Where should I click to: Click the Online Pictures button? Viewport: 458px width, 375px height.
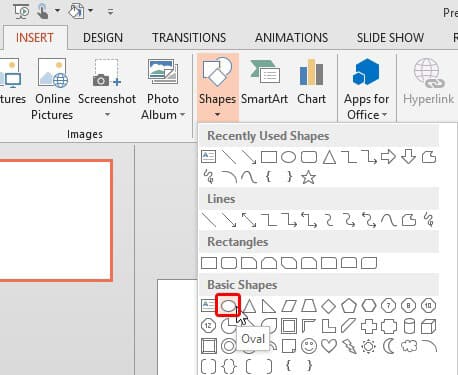coord(53,89)
